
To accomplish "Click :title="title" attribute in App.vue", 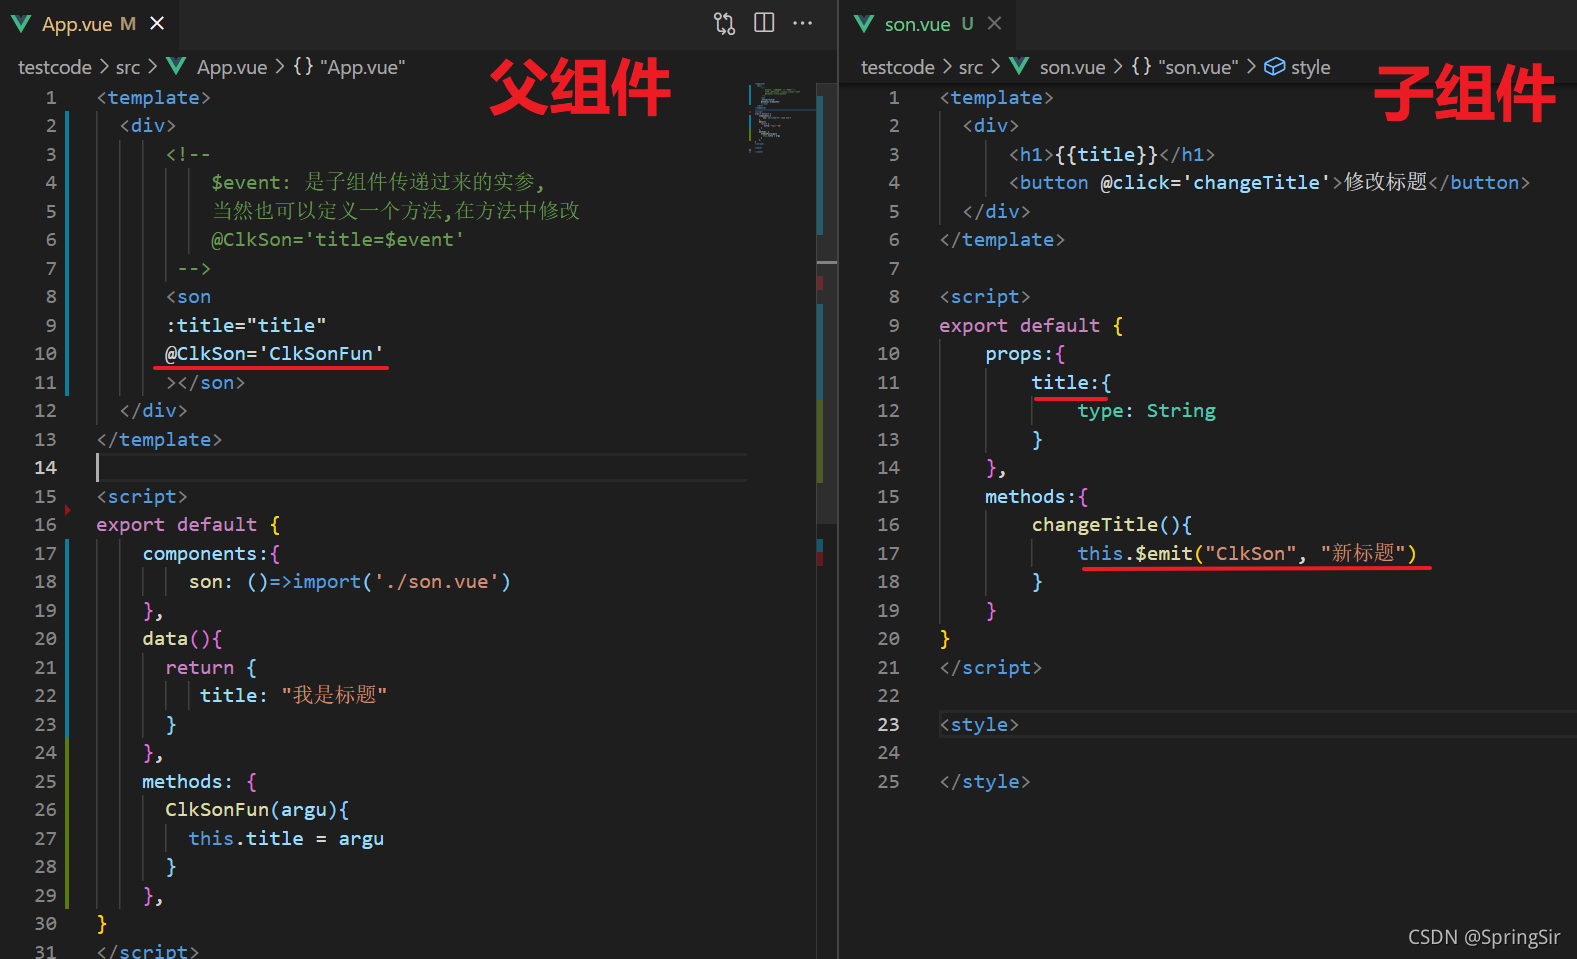I will click(246, 325).
